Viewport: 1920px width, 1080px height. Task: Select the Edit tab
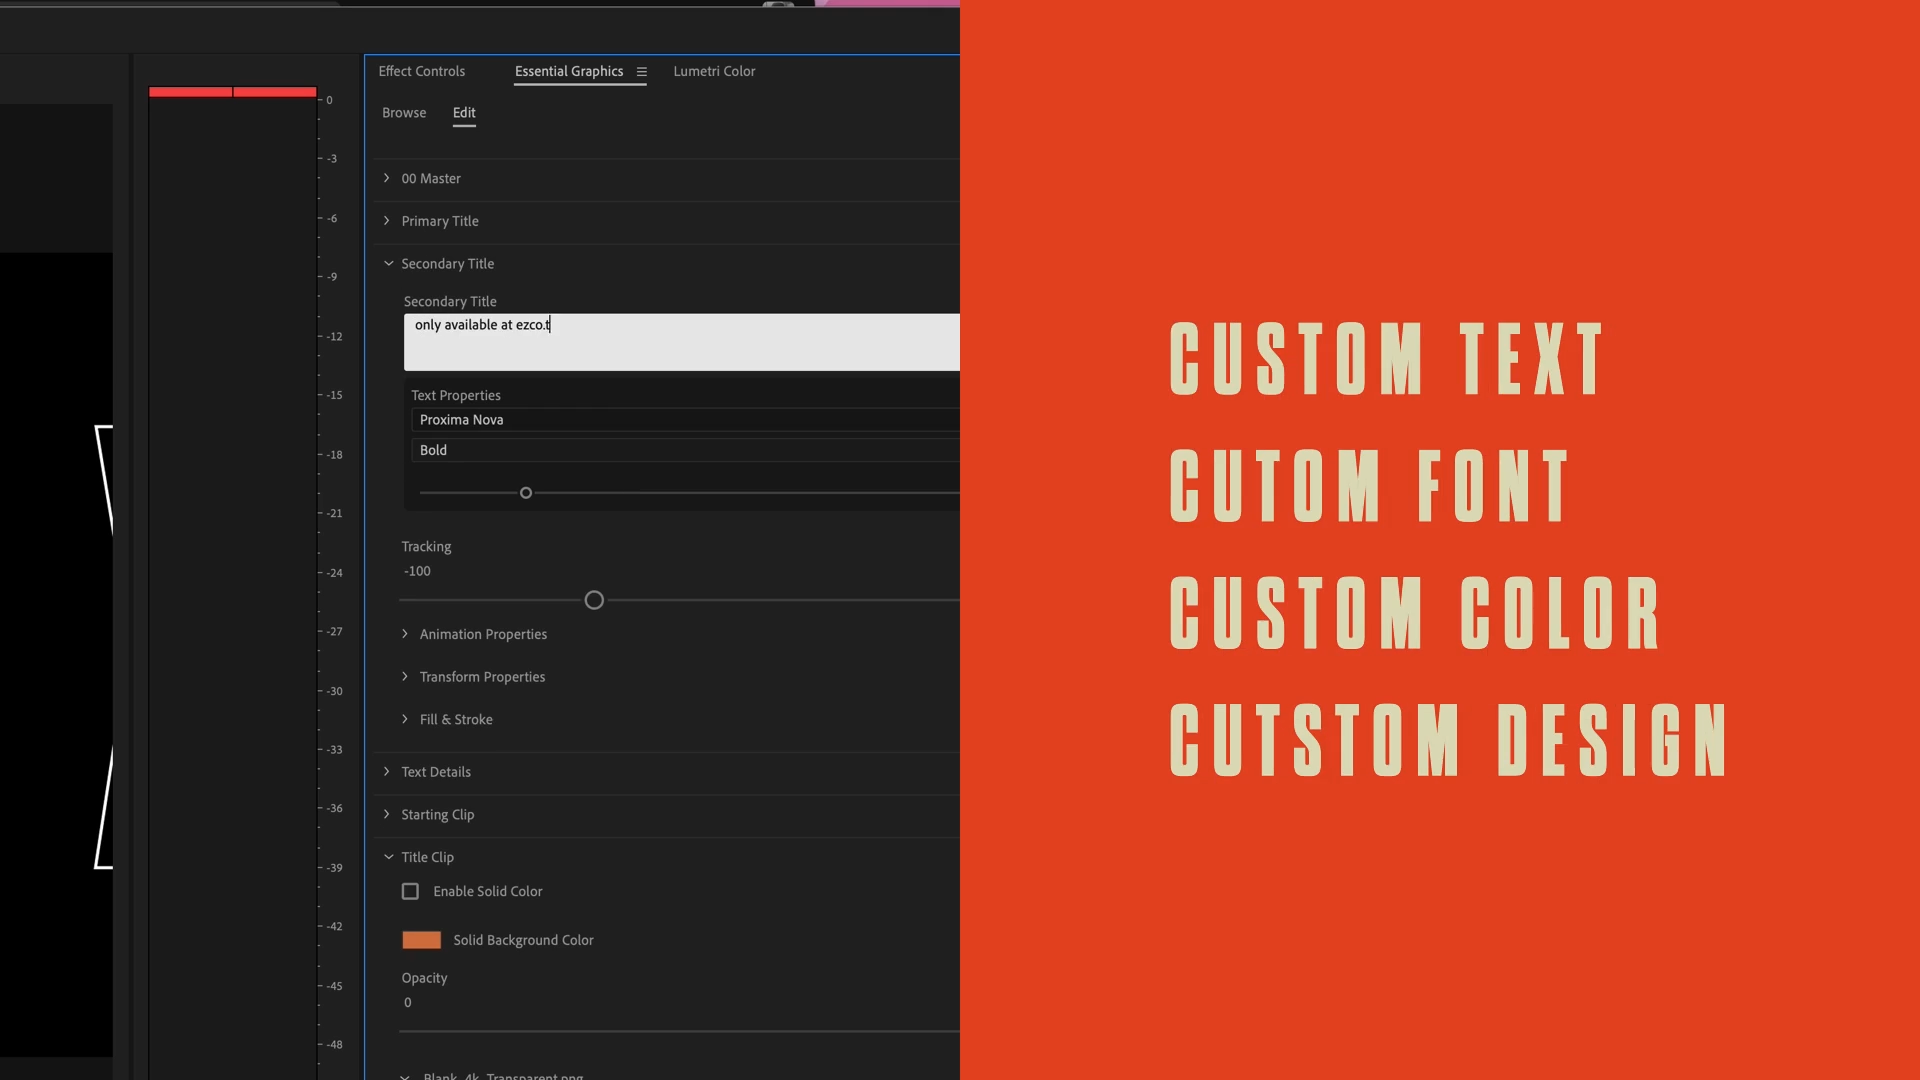pyautogui.click(x=464, y=113)
